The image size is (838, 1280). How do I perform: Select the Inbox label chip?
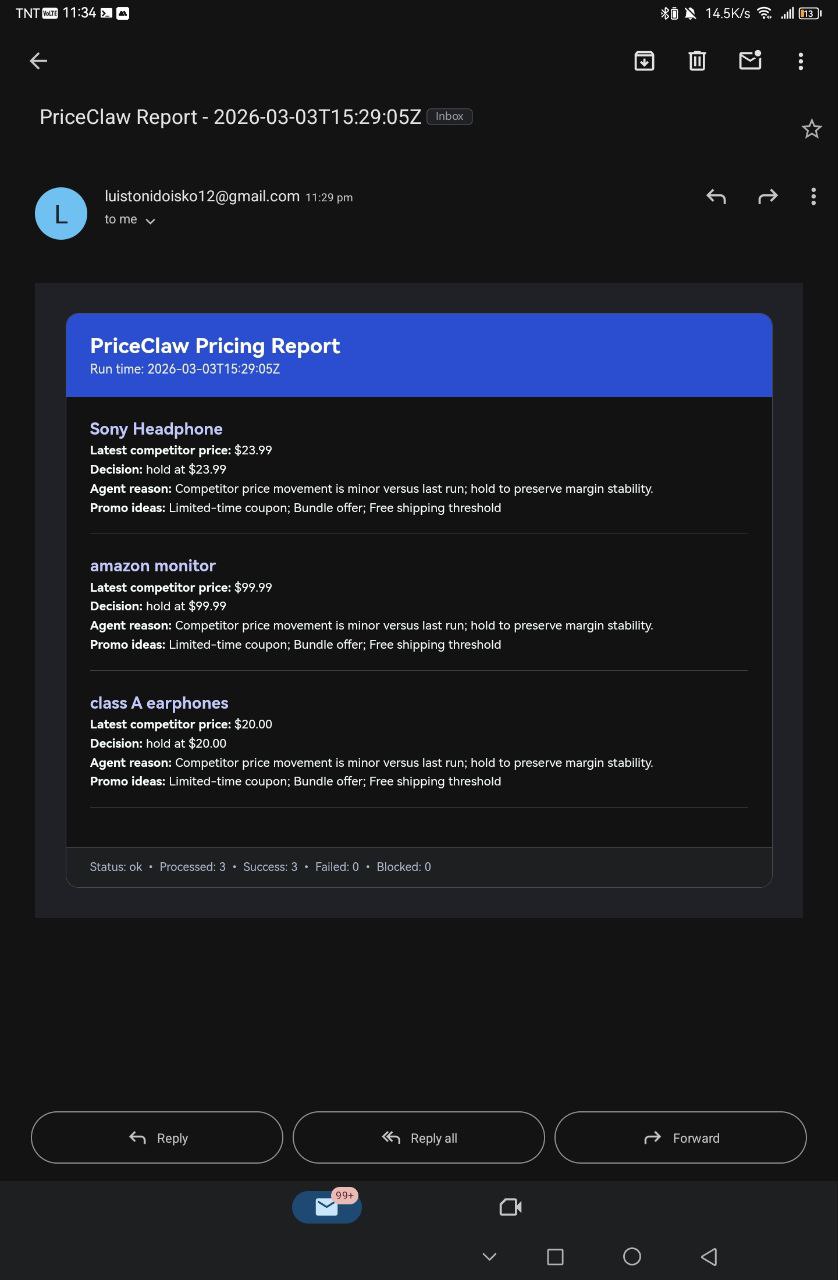[449, 116]
